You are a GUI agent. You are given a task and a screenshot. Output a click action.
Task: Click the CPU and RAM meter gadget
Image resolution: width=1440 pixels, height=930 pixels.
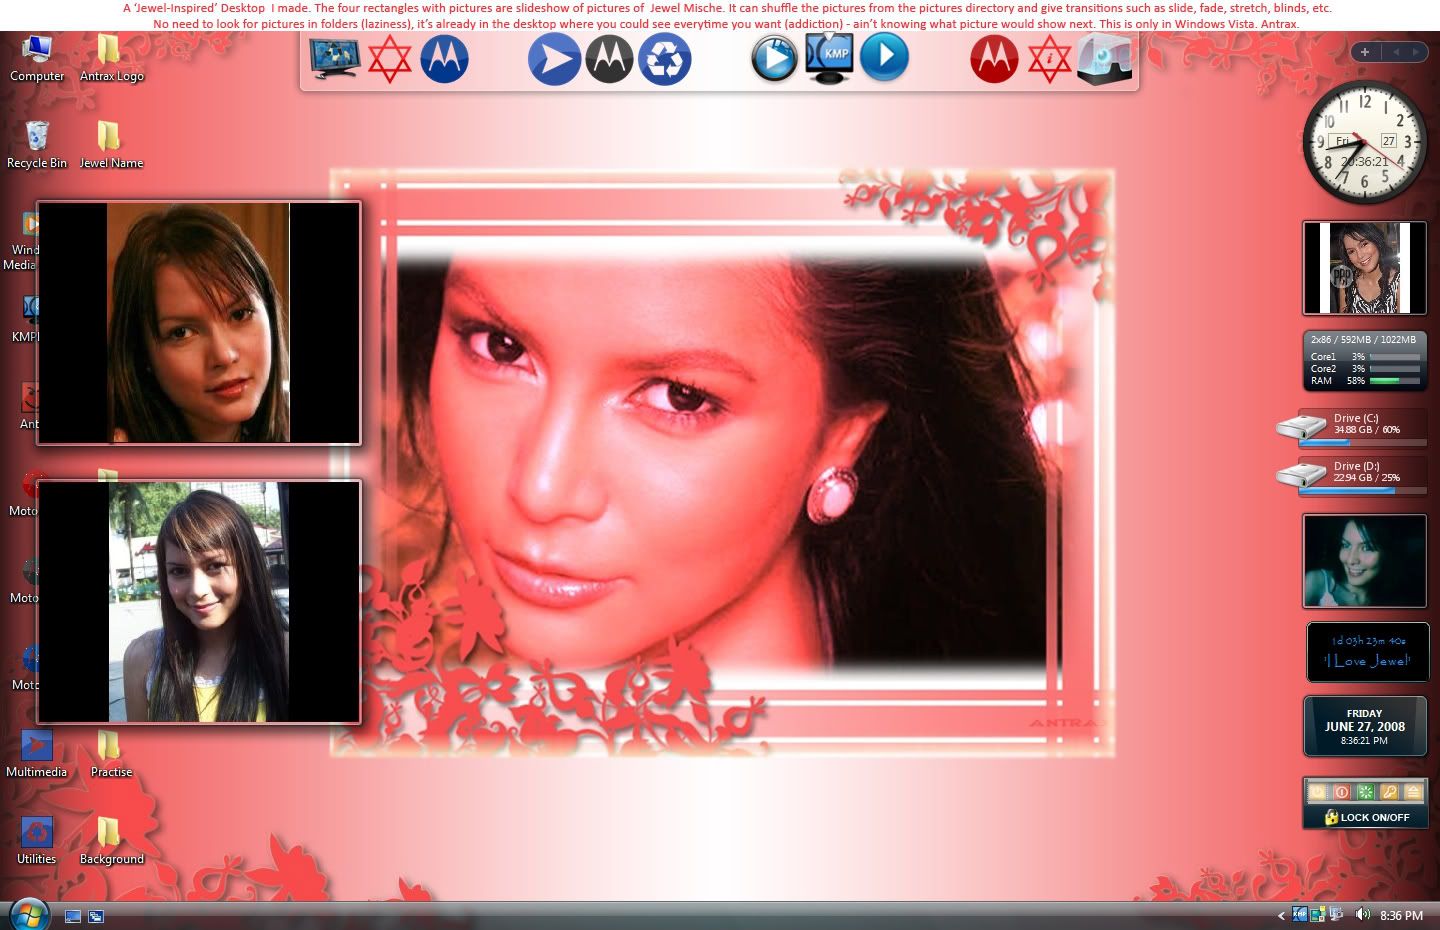click(x=1364, y=360)
